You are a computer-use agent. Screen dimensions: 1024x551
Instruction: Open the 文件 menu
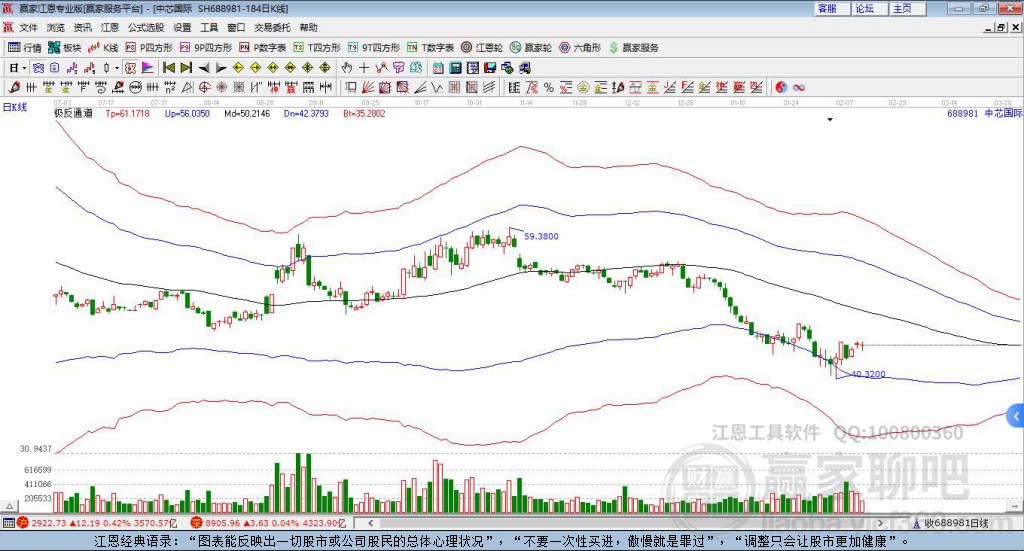click(28, 27)
